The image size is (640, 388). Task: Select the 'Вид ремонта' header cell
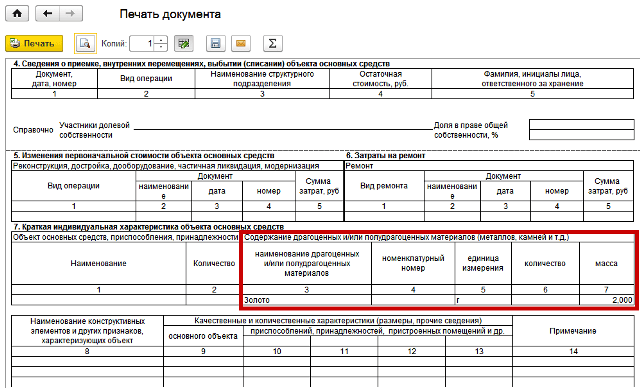click(x=384, y=186)
